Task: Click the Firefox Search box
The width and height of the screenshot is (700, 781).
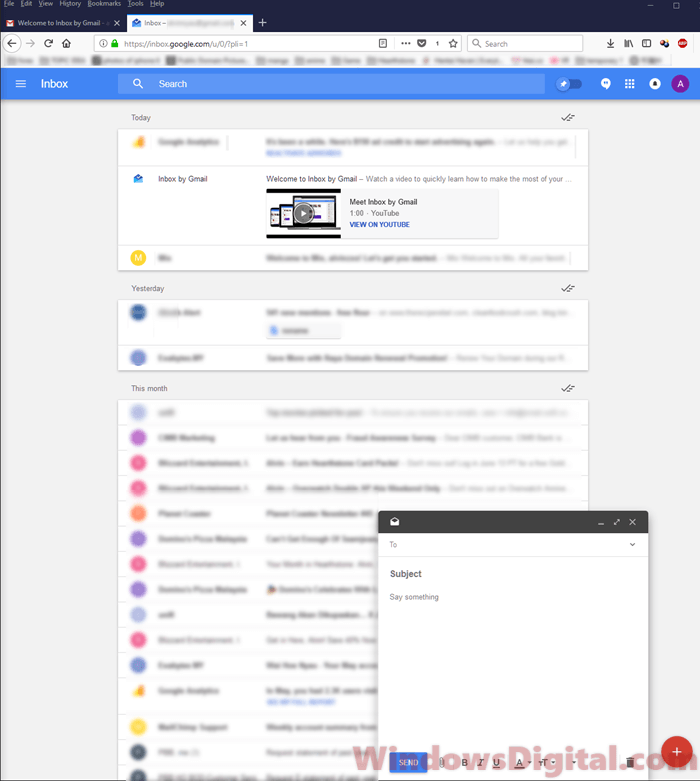Action: tap(525, 43)
